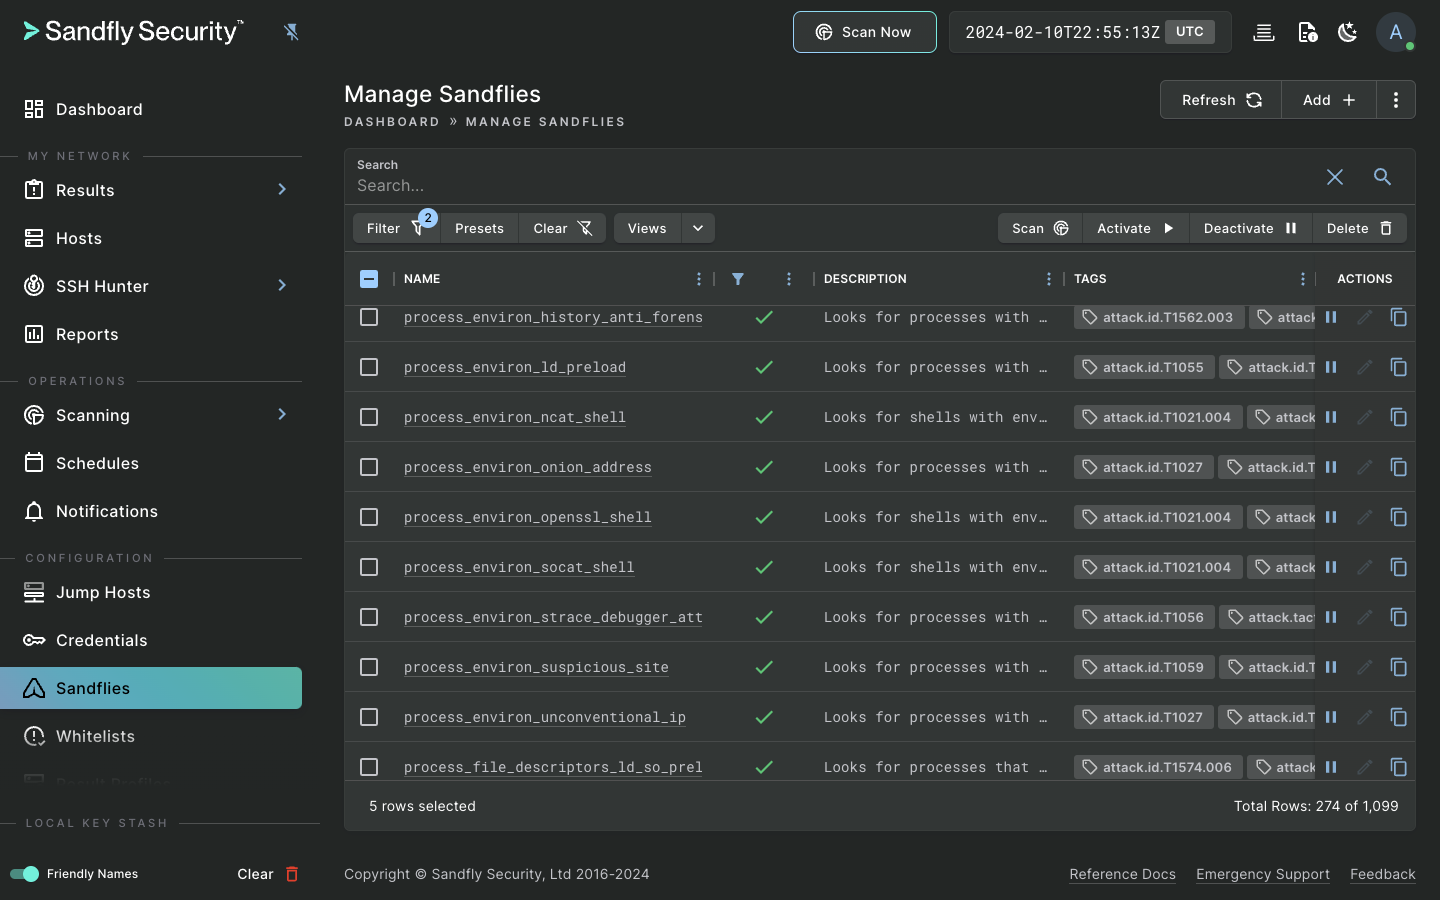Click the magnifier search icon
The height and width of the screenshot is (900, 1440).
pos(1382,177)
